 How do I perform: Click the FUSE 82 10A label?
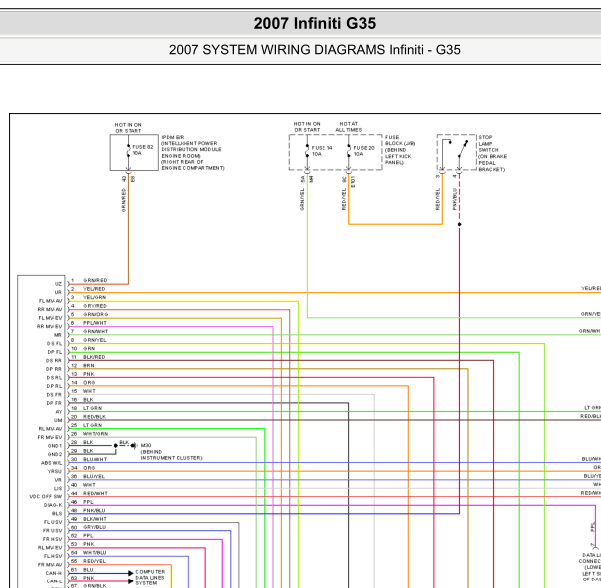click(x=143, y=150)
